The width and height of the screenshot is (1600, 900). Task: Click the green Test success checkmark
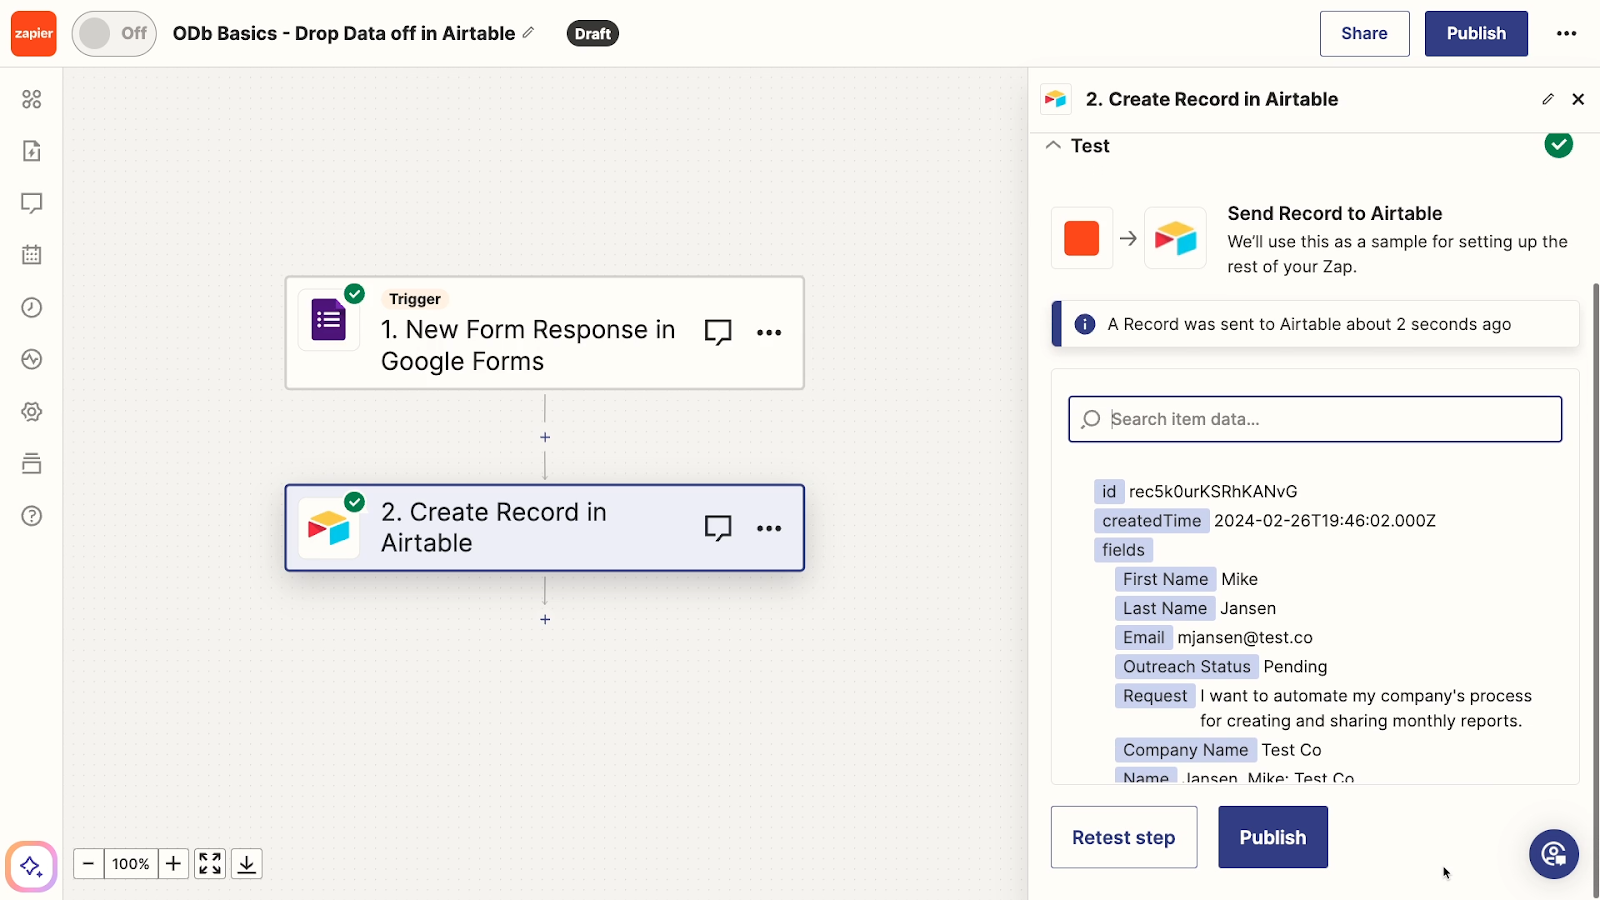tap(1558, 145)
